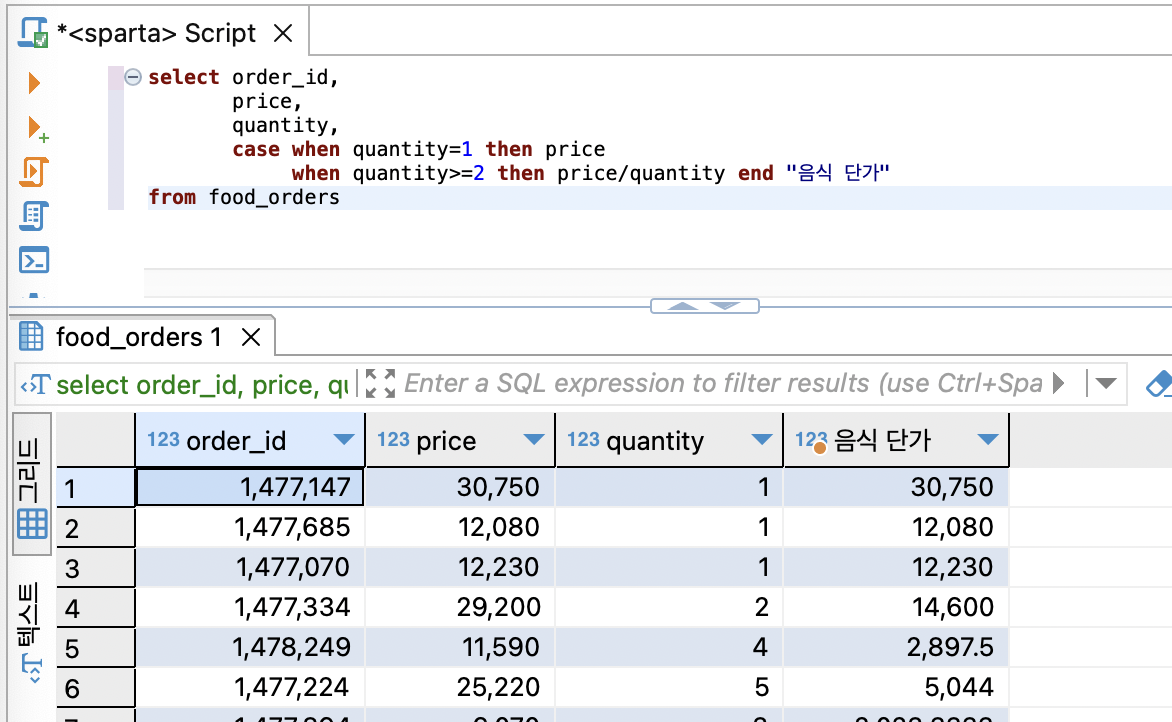Apply filter using the arrow button
1172x722 pixels.
click(1058, 383)
